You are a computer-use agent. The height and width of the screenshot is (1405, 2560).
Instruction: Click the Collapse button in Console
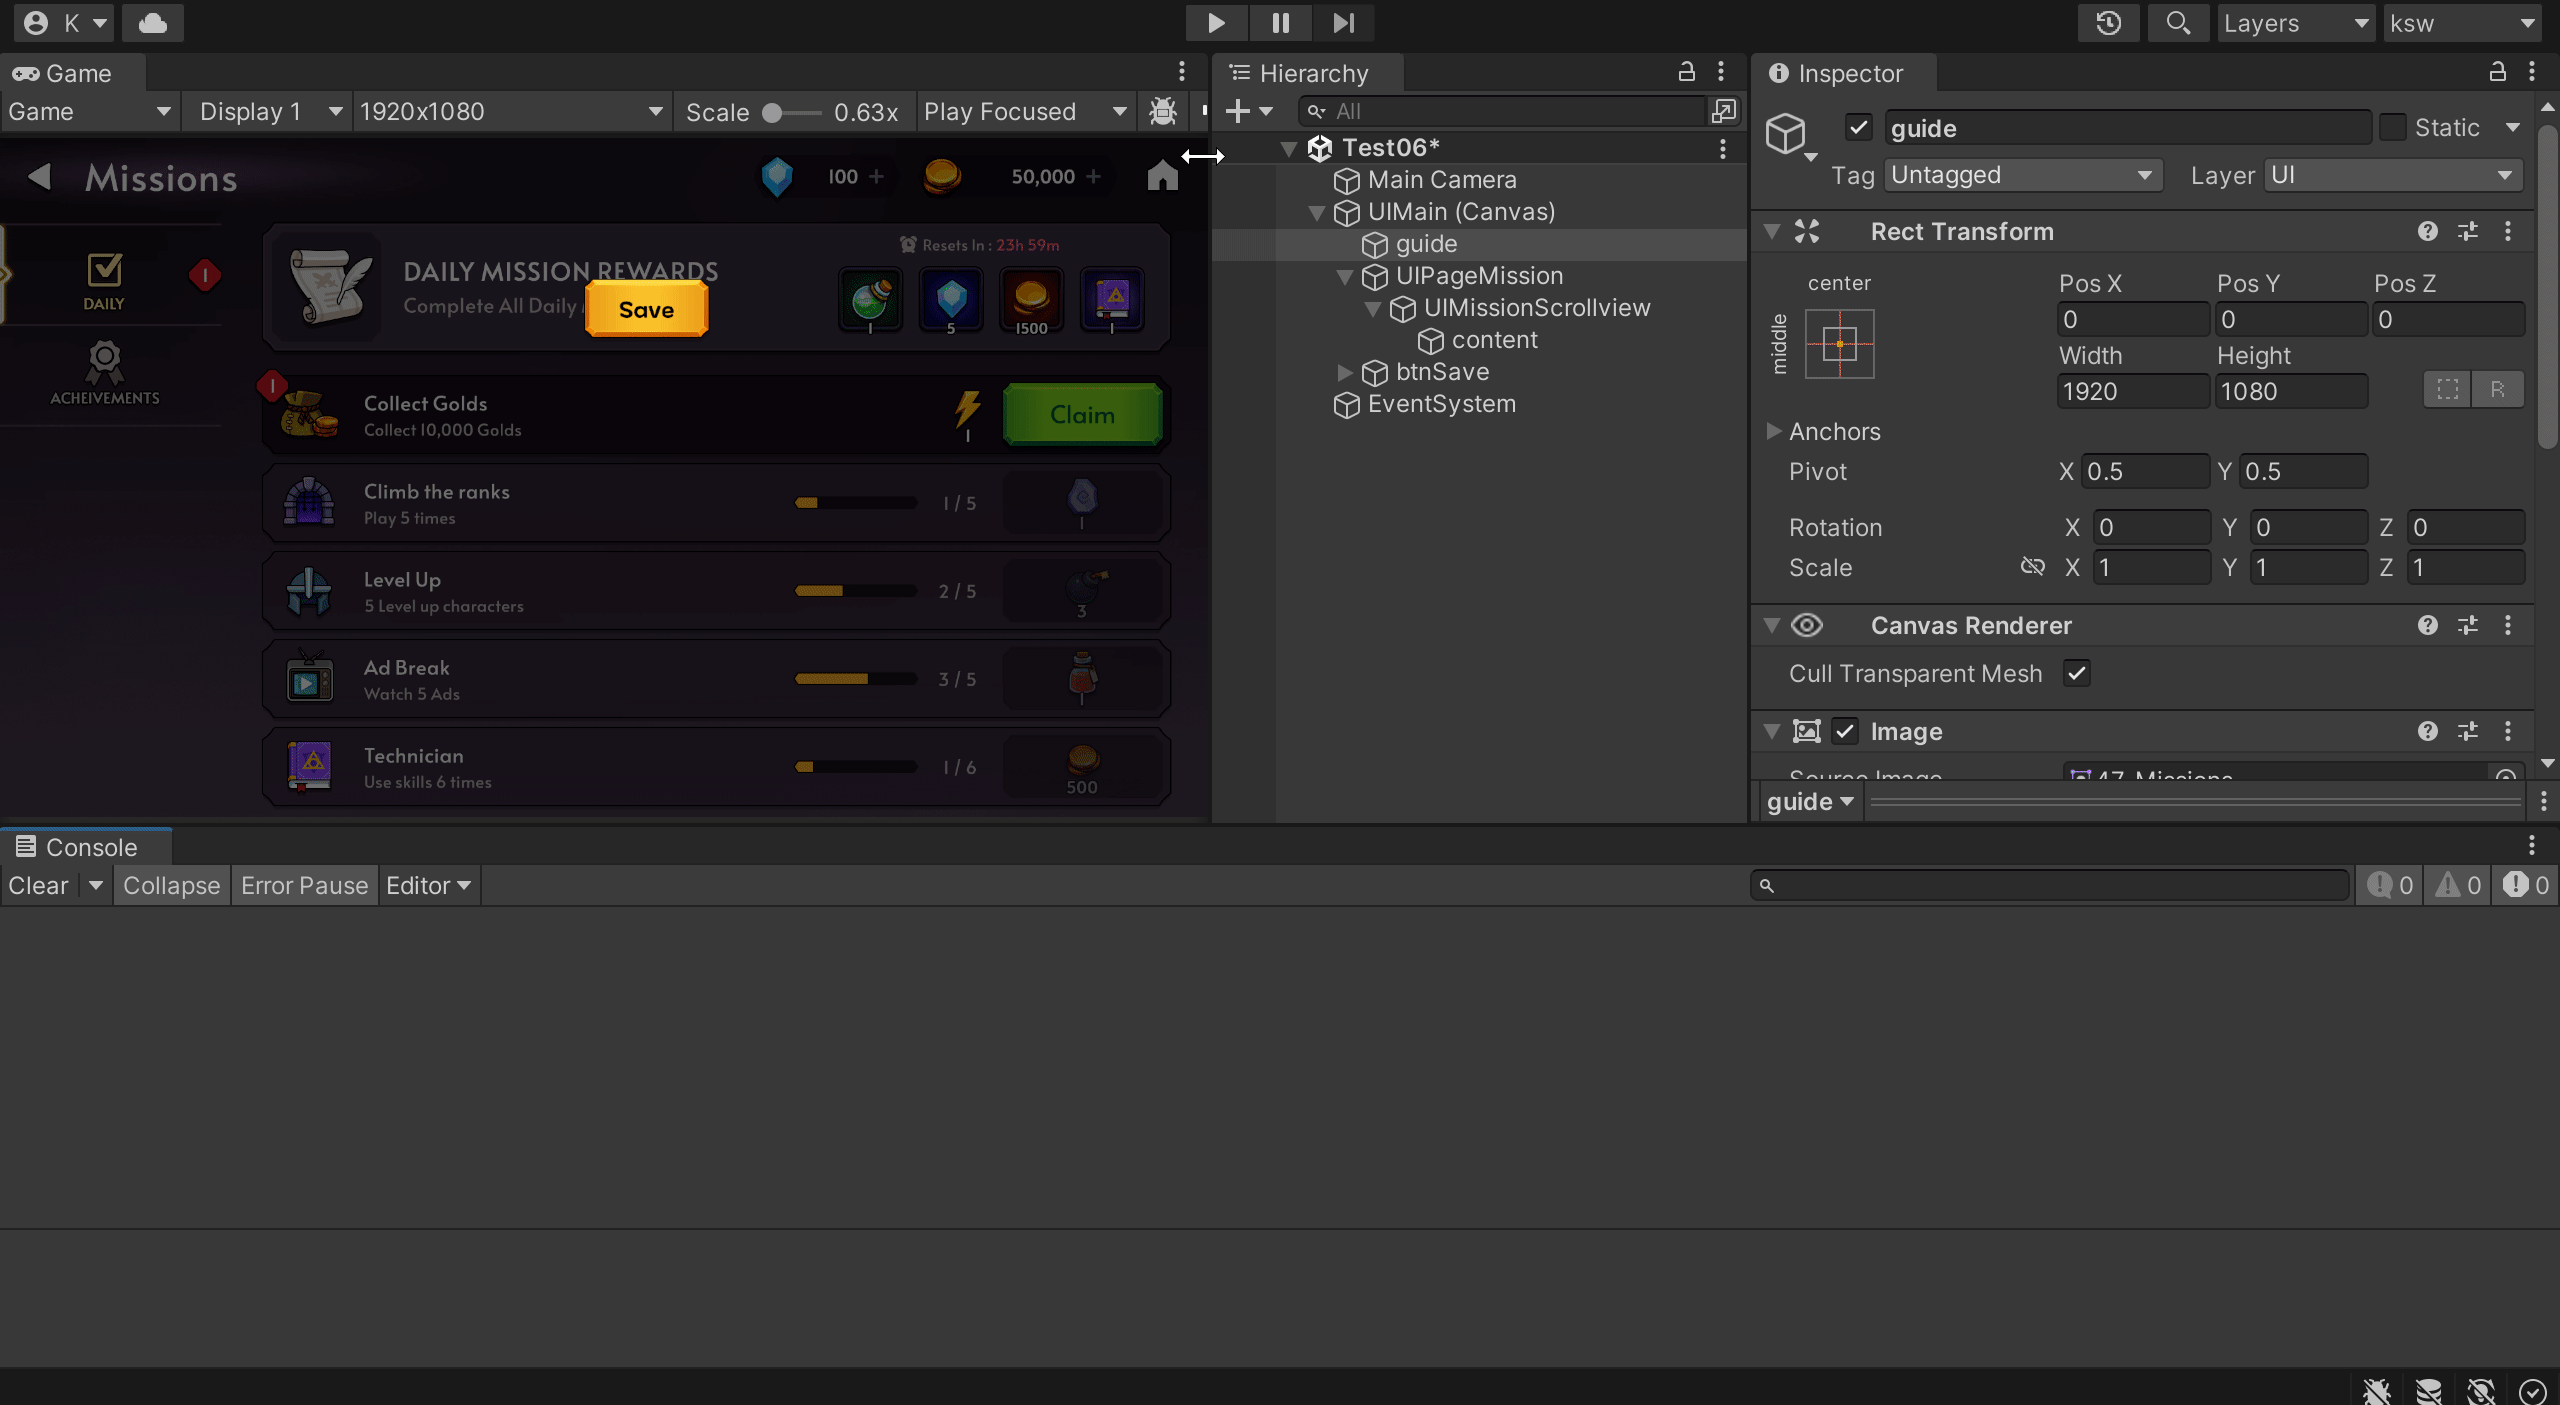[171, 885]
